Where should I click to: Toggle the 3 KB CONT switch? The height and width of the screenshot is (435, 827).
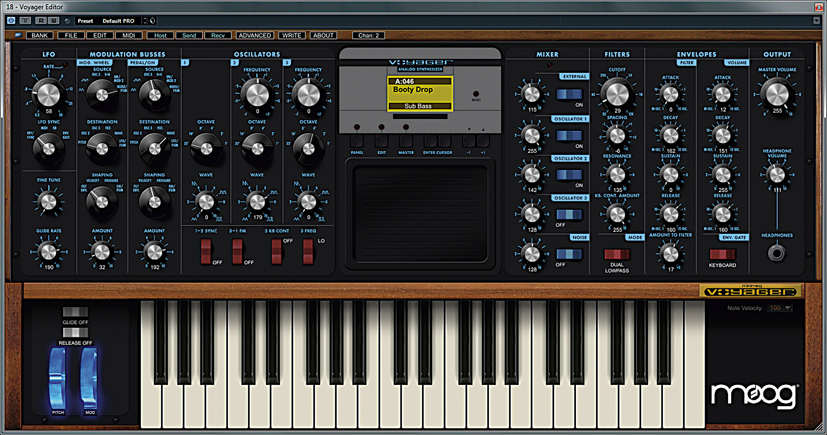(x=276, y=251)
